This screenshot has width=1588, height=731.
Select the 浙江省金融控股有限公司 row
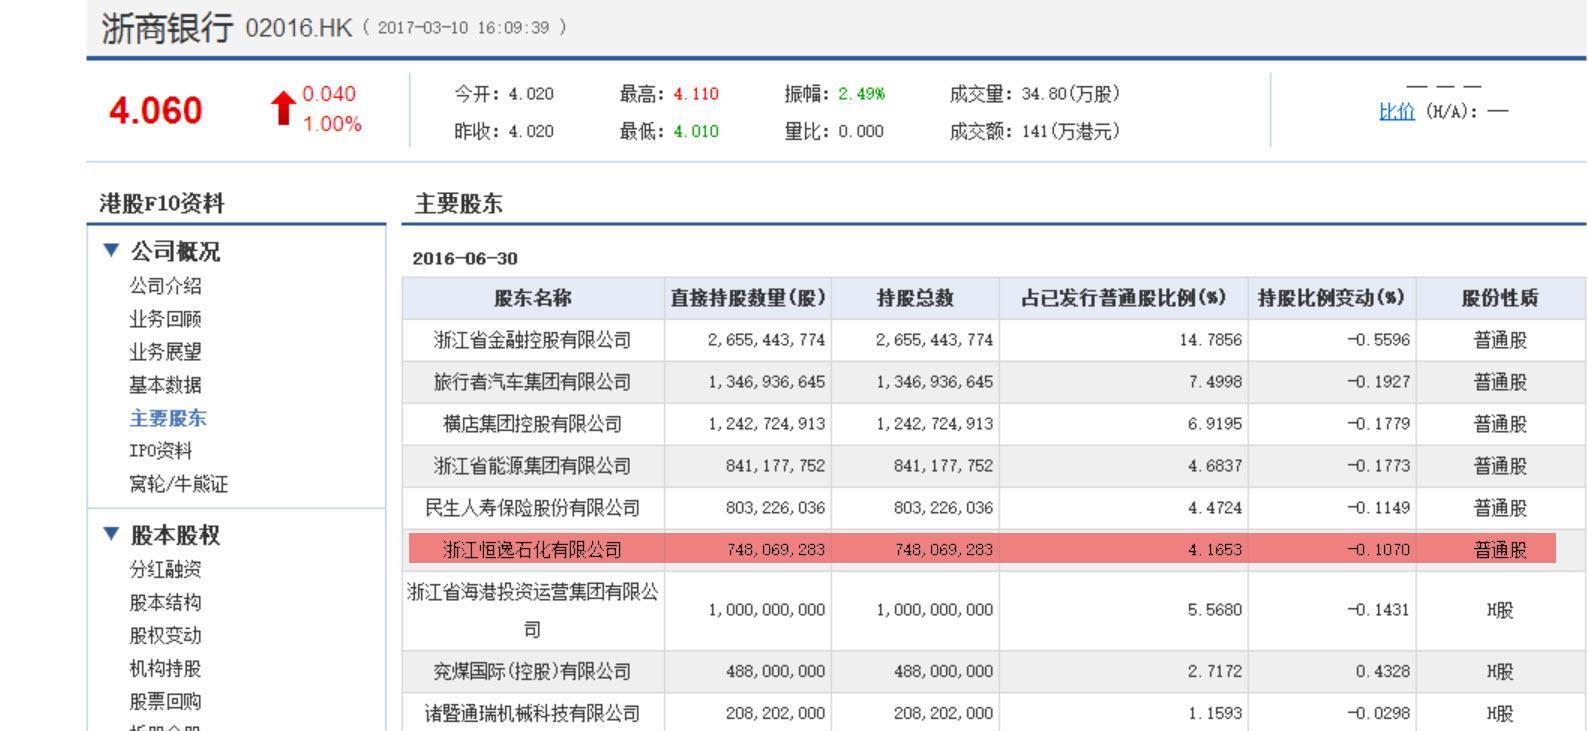coord(994,340)
